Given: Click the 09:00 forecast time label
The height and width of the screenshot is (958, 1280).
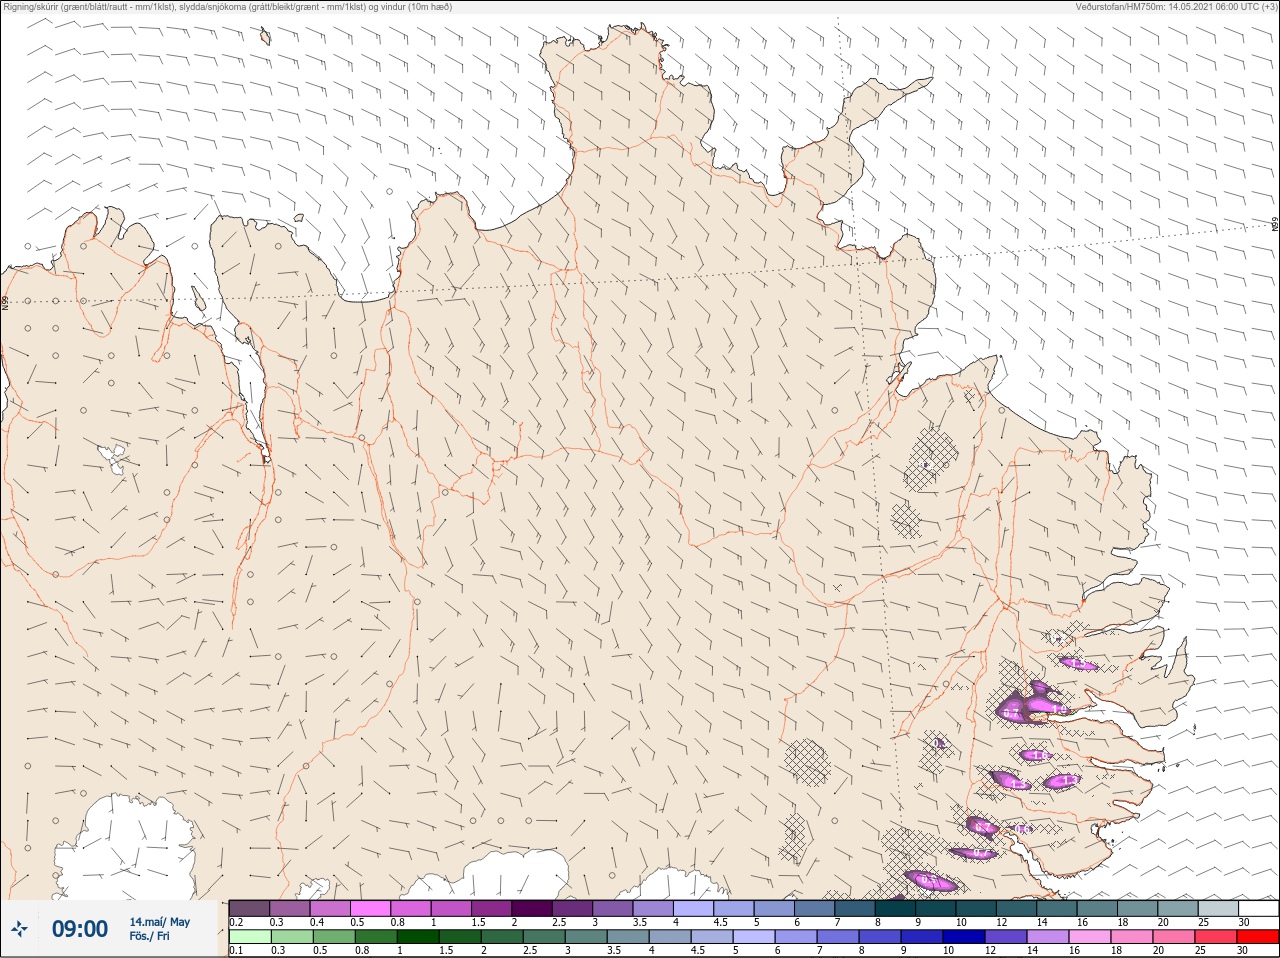Looking at the screenshot, I should coord(80,929).
